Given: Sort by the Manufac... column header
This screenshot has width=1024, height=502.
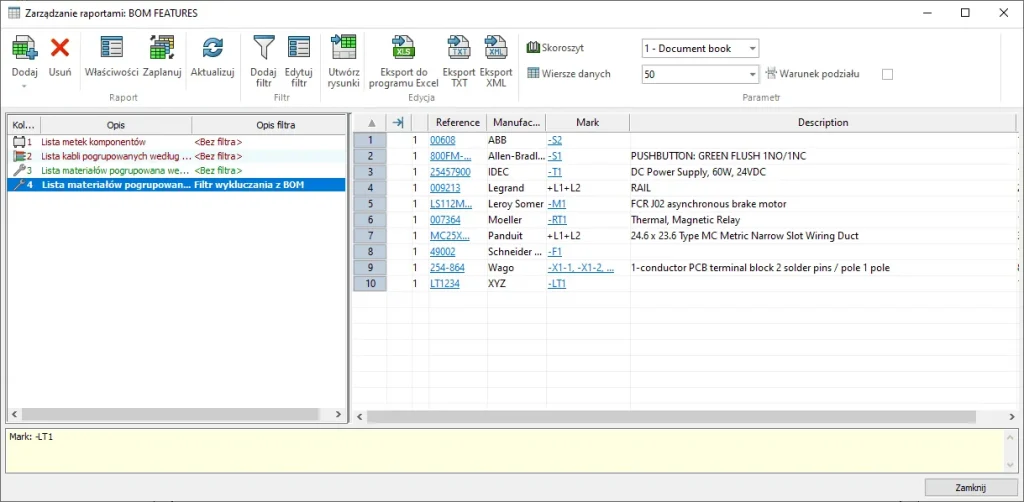Looking at the screenshot, I should (x=517, y=123).
